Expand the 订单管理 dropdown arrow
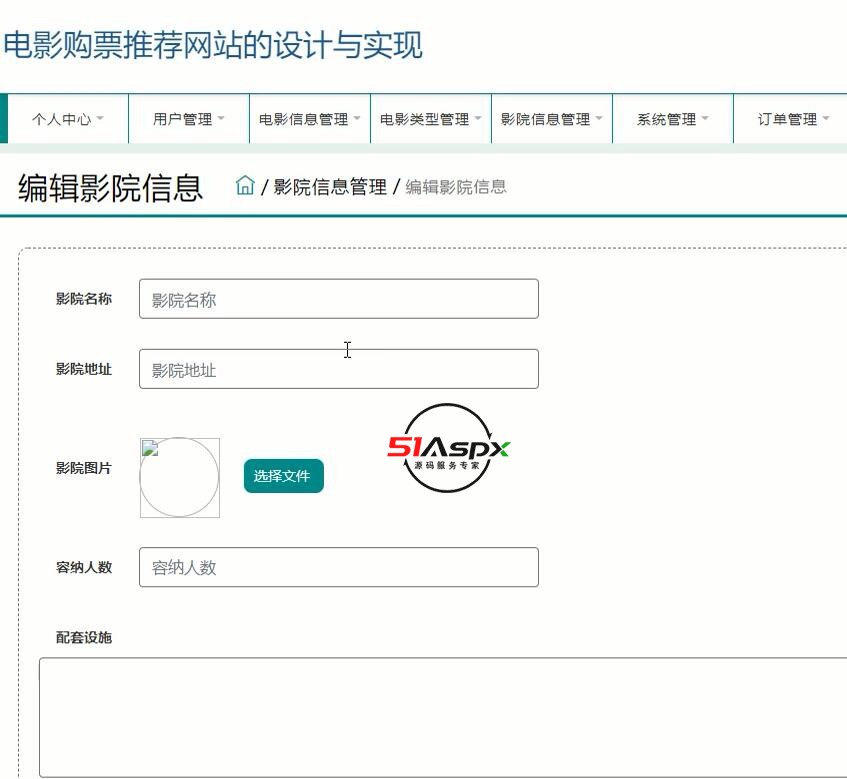This screenshot has height=779, width=847. pyautogui.click(x=825, y=118)
